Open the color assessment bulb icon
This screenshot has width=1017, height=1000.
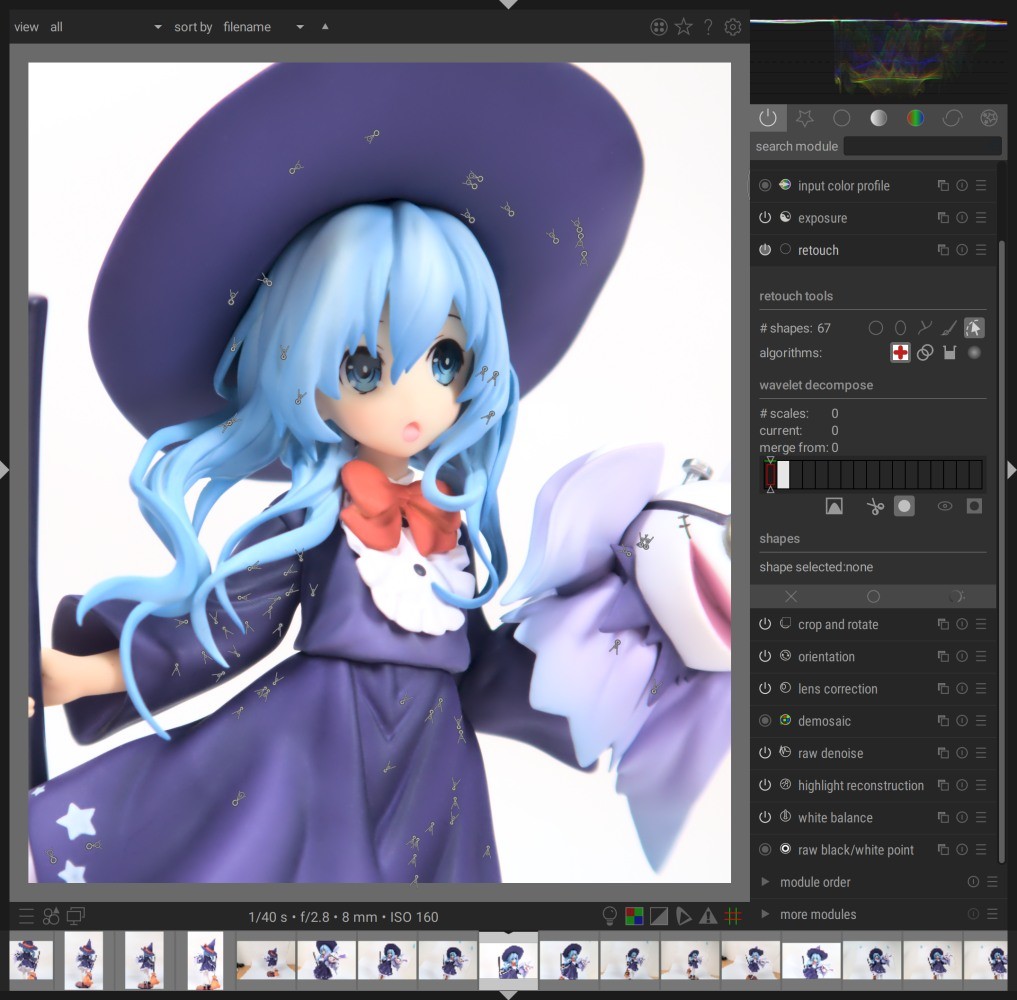pos(609,916)
